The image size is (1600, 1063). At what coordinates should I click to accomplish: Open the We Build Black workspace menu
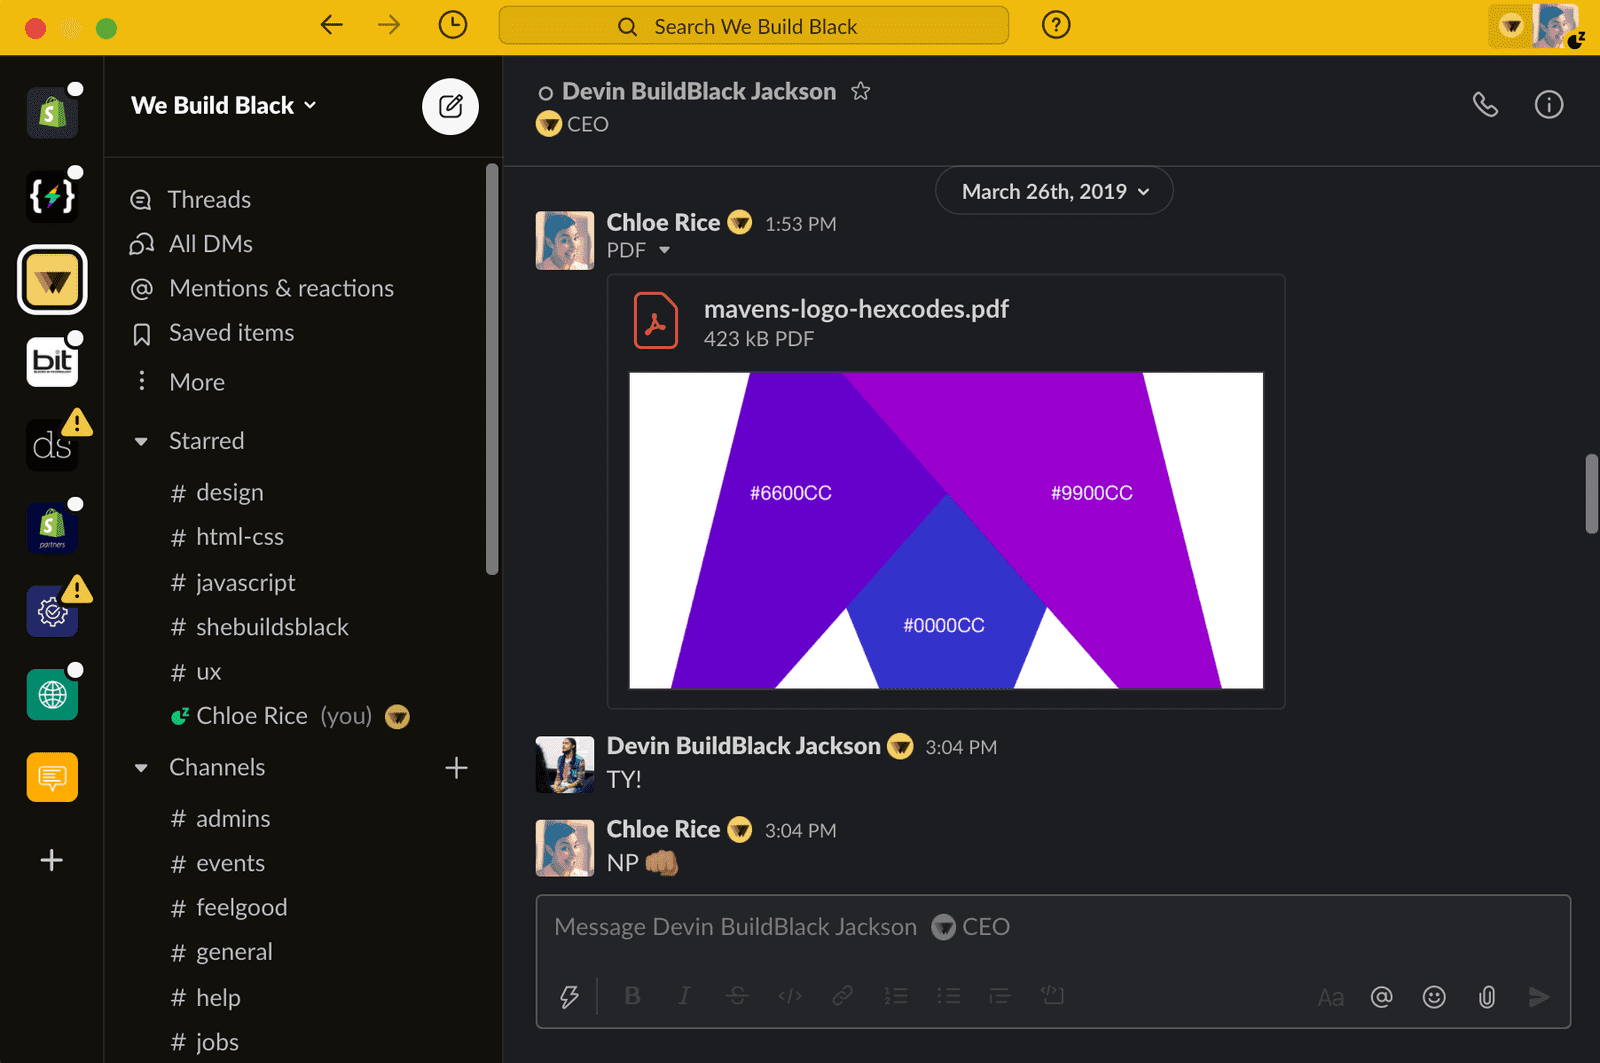point(222,105)
